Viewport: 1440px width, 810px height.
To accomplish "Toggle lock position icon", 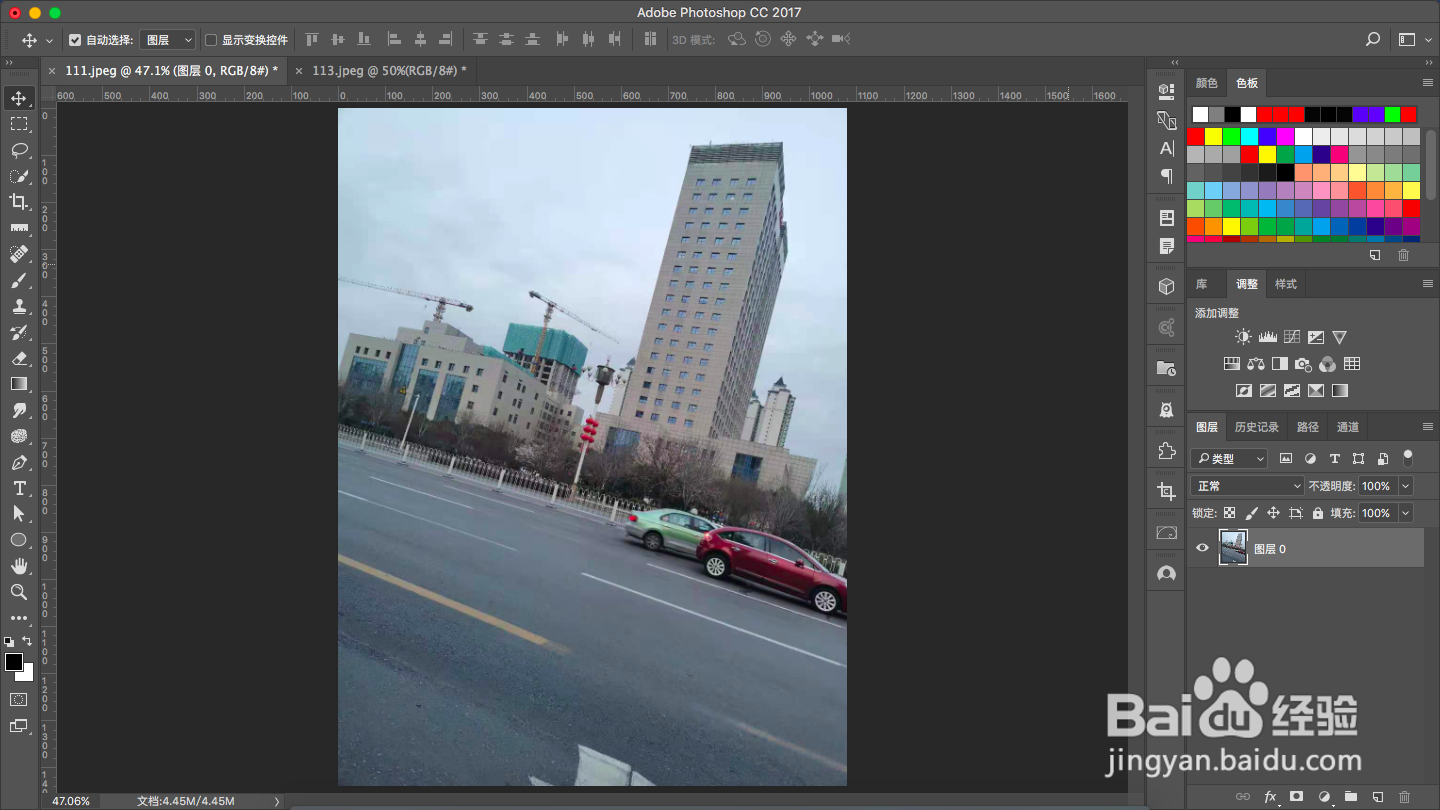I will coord(1273,513).
